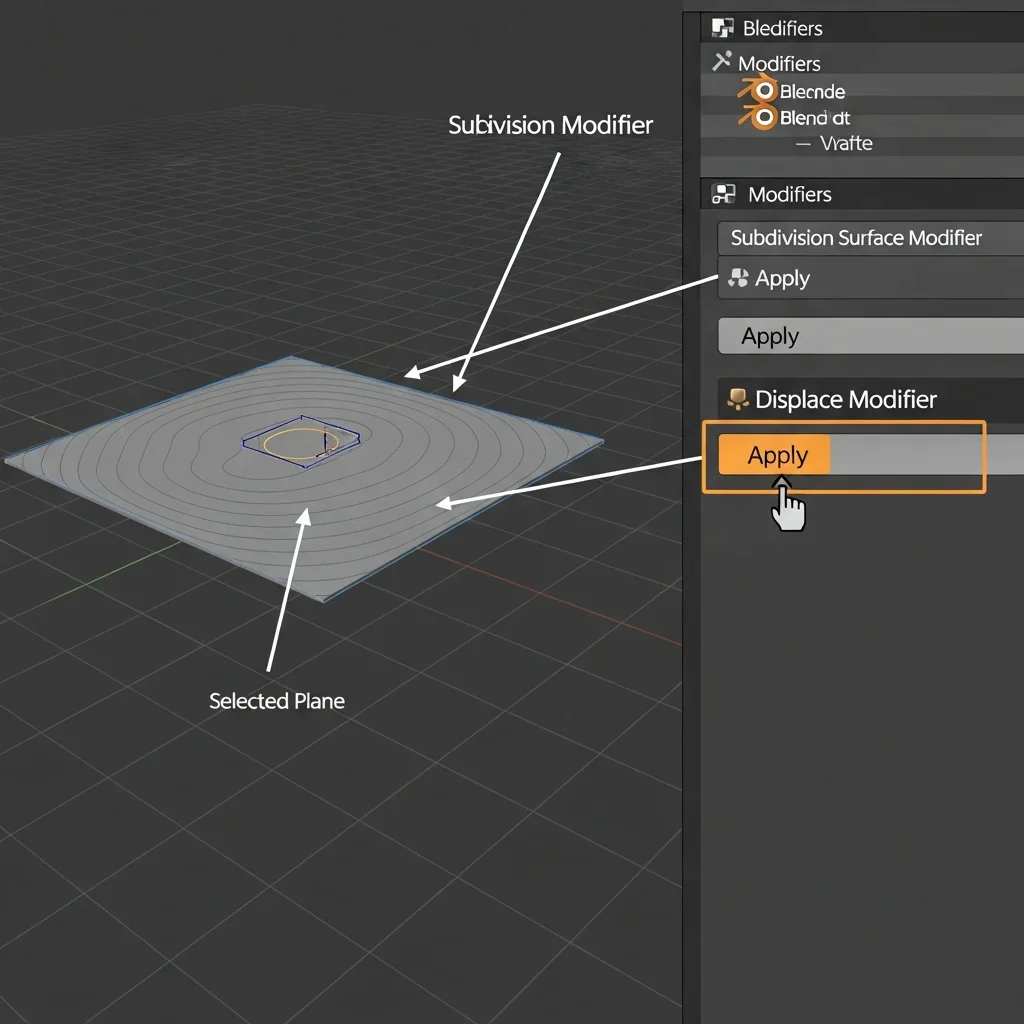Click the Subdivision Surface Modifier field
The width and height of the screenshot is (1024, 1024).
coord(871,238)
